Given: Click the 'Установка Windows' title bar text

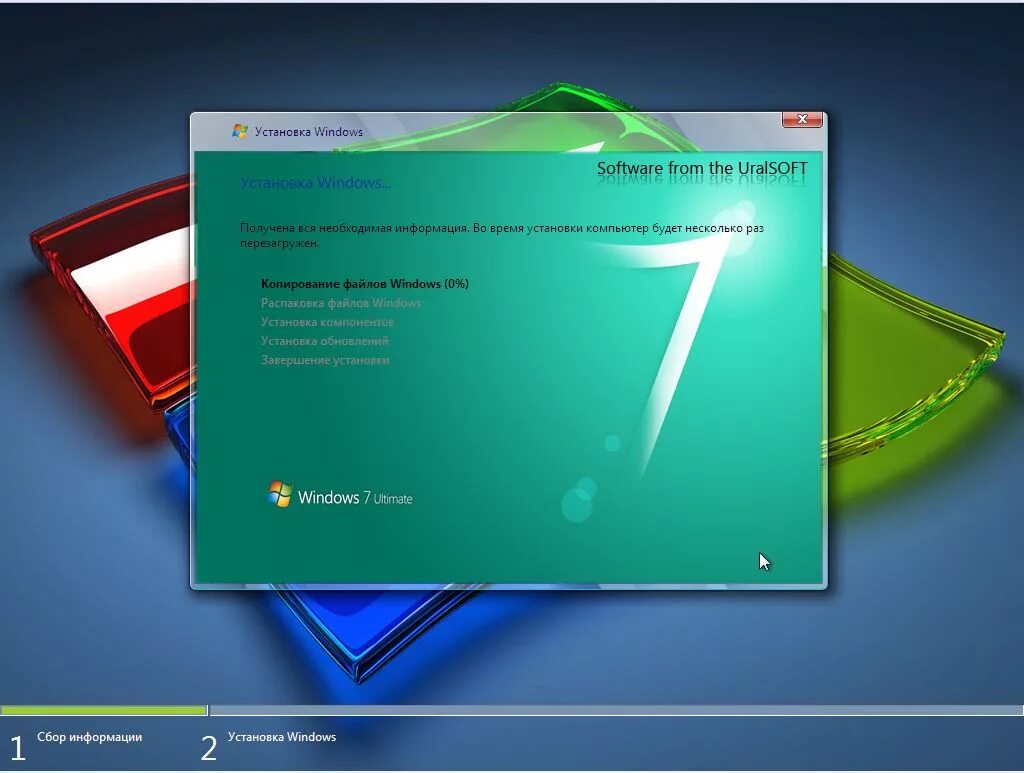Looking at the screenshot, I should click(x=309, y=132).
